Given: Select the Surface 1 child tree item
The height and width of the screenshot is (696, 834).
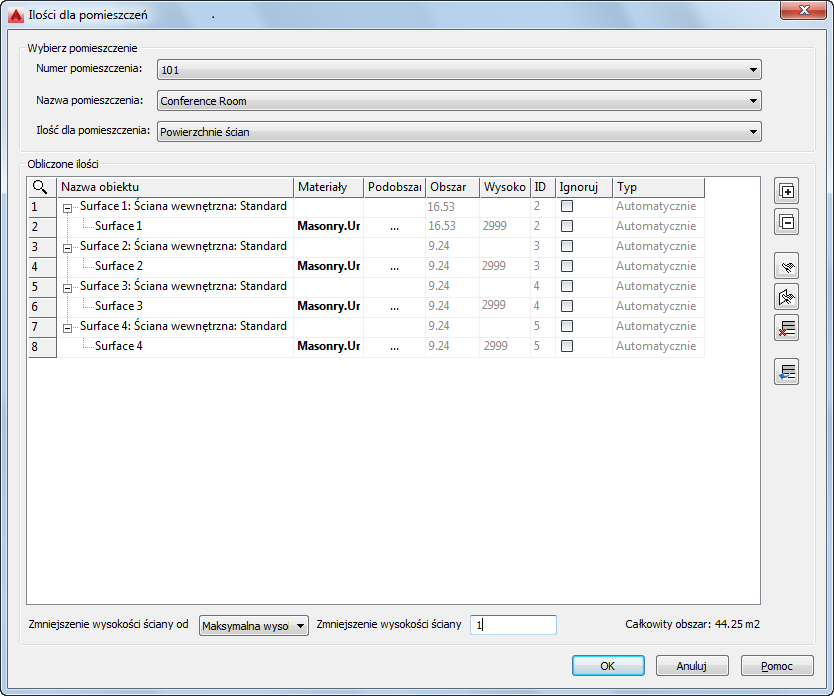Looking at the screenshot, I should [118, 226].
